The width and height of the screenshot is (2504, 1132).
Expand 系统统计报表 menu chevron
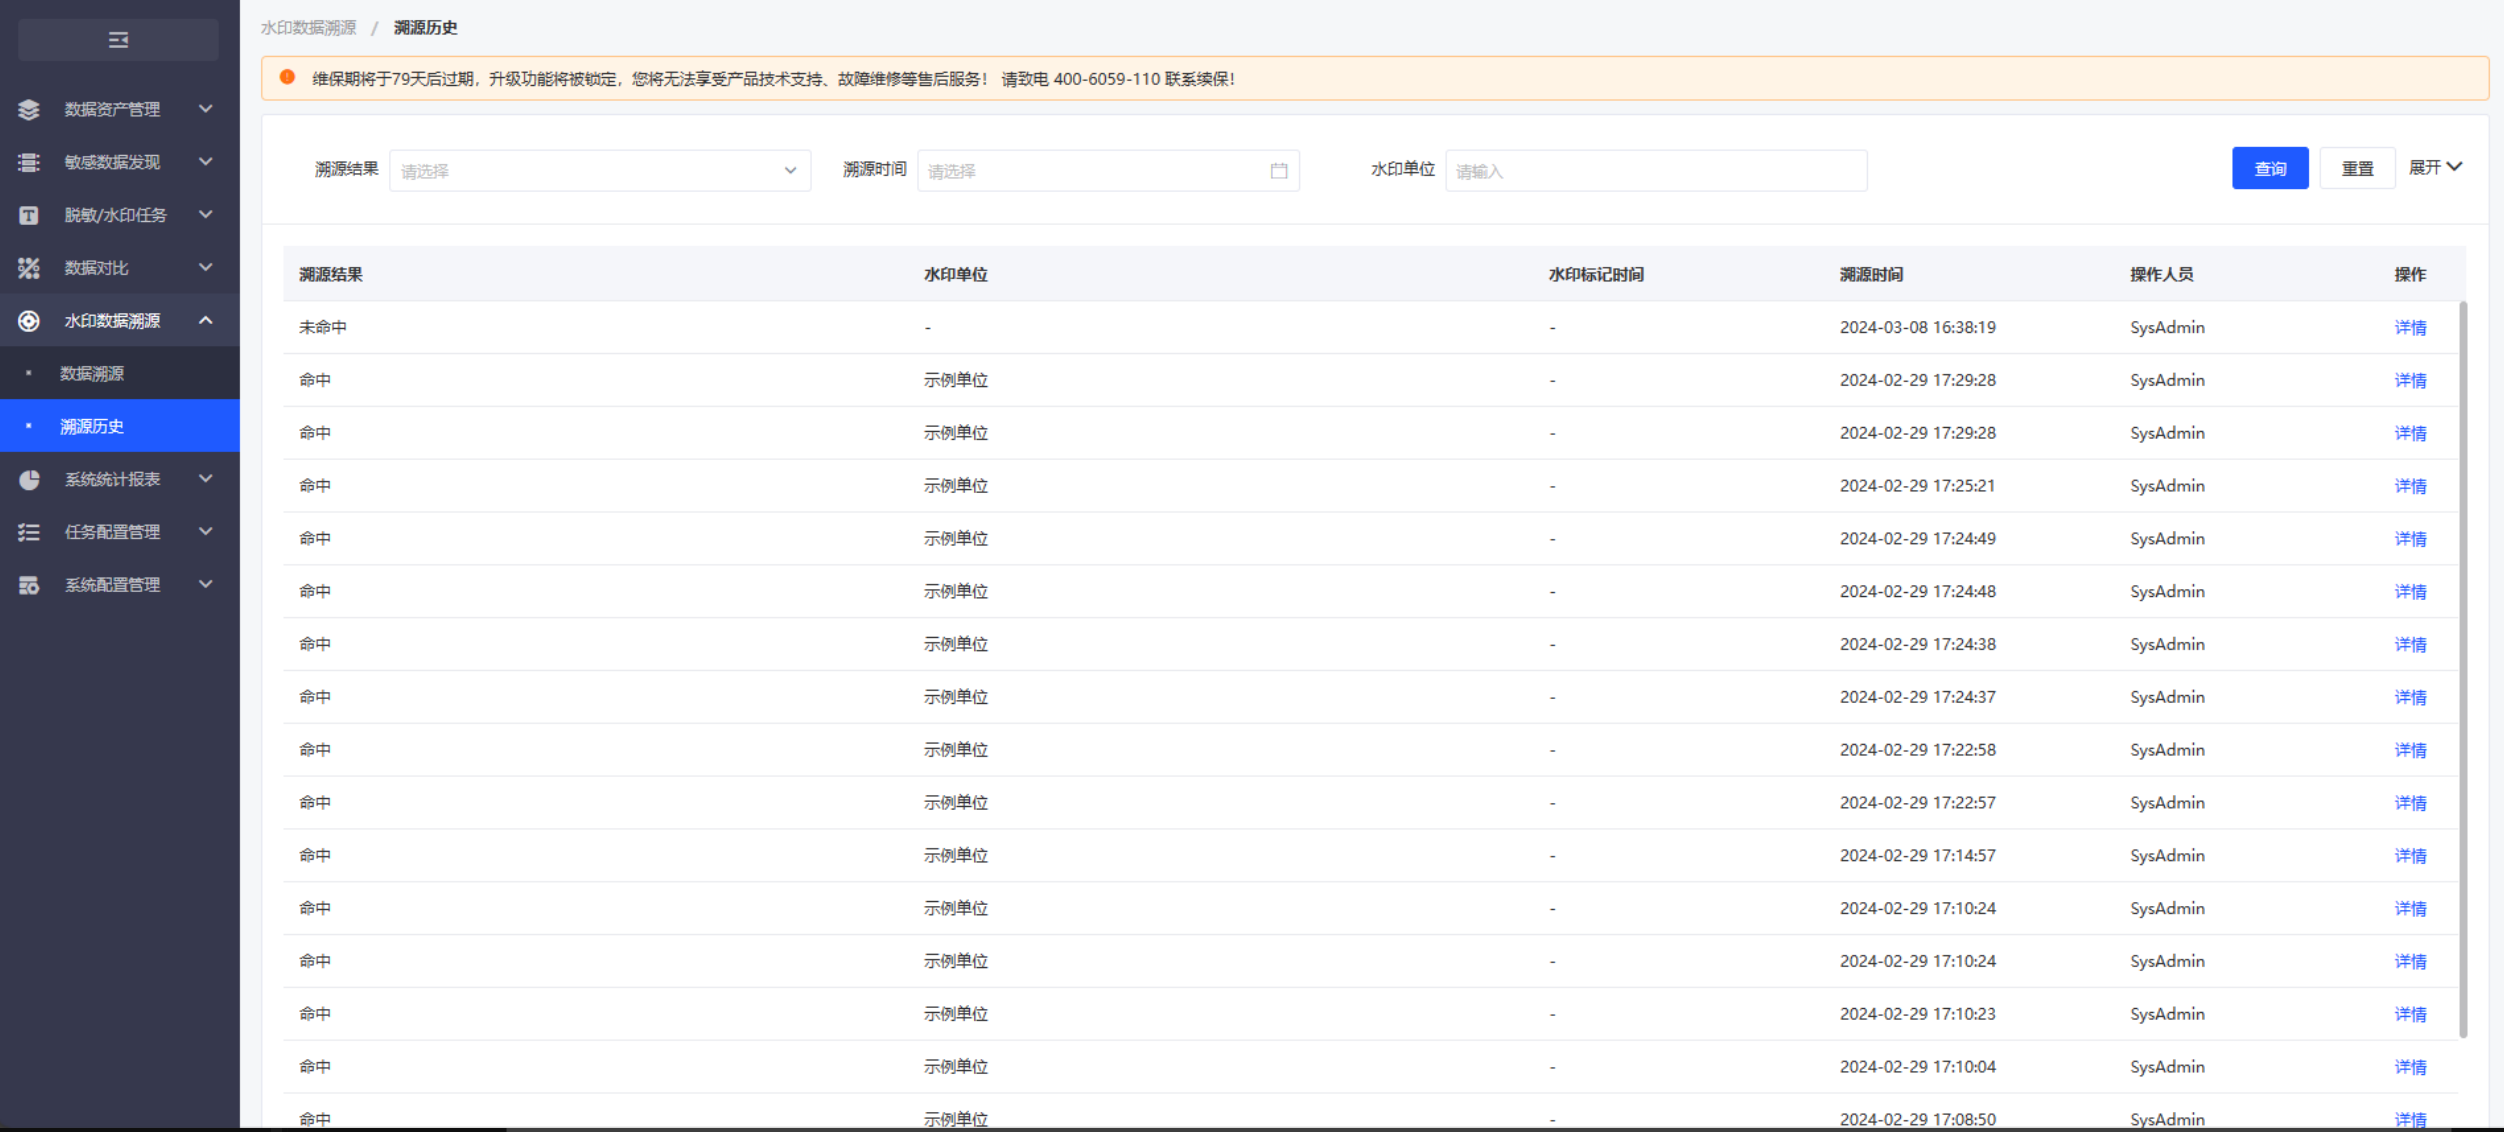[x=205, y=480]
